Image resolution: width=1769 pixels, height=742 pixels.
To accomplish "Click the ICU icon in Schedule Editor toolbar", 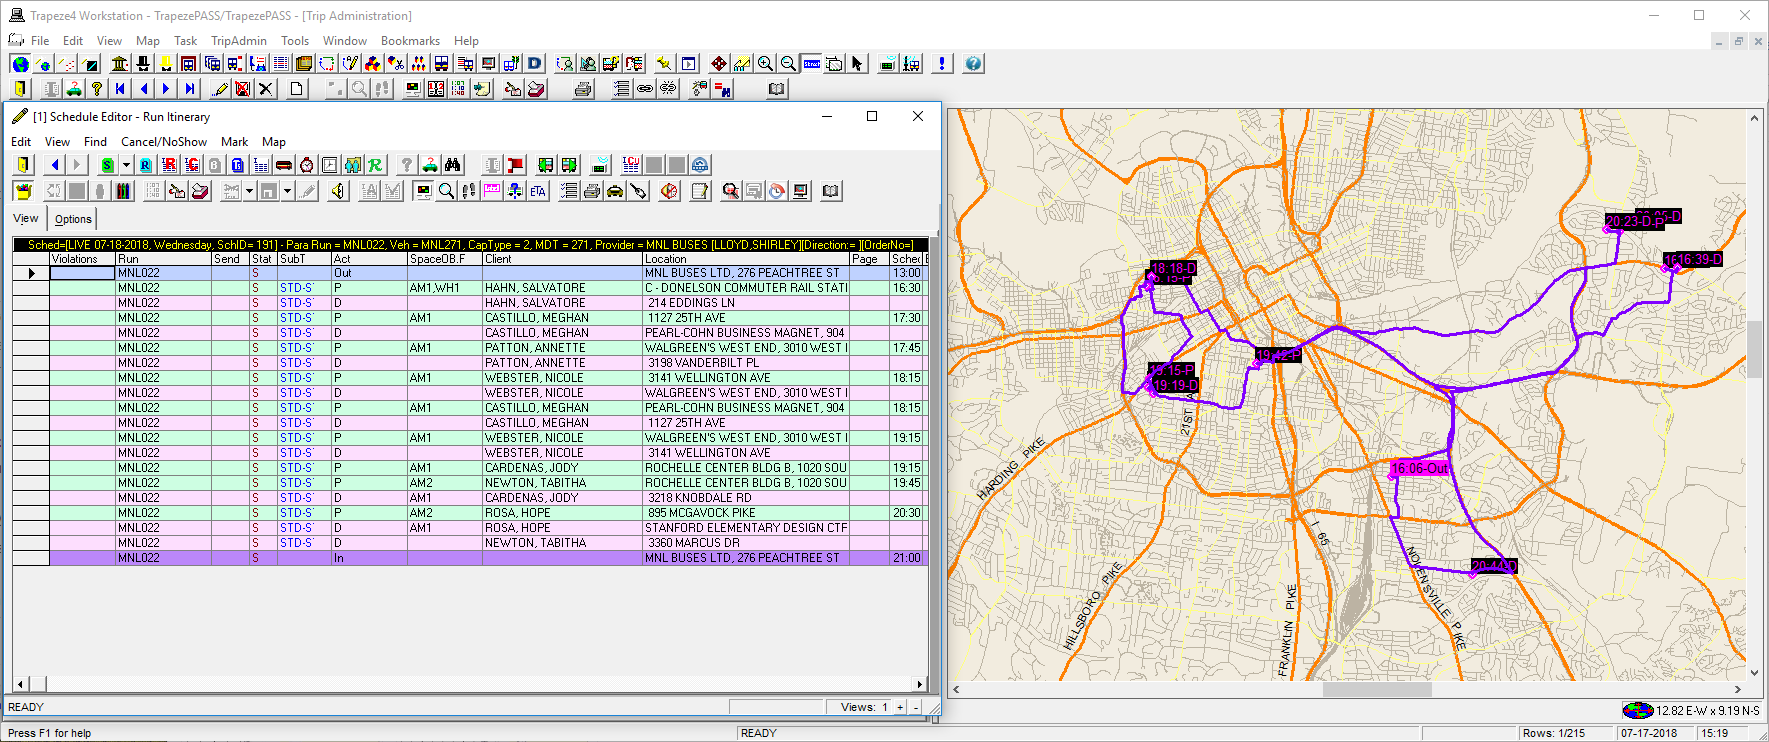I will tap(631, 165).
